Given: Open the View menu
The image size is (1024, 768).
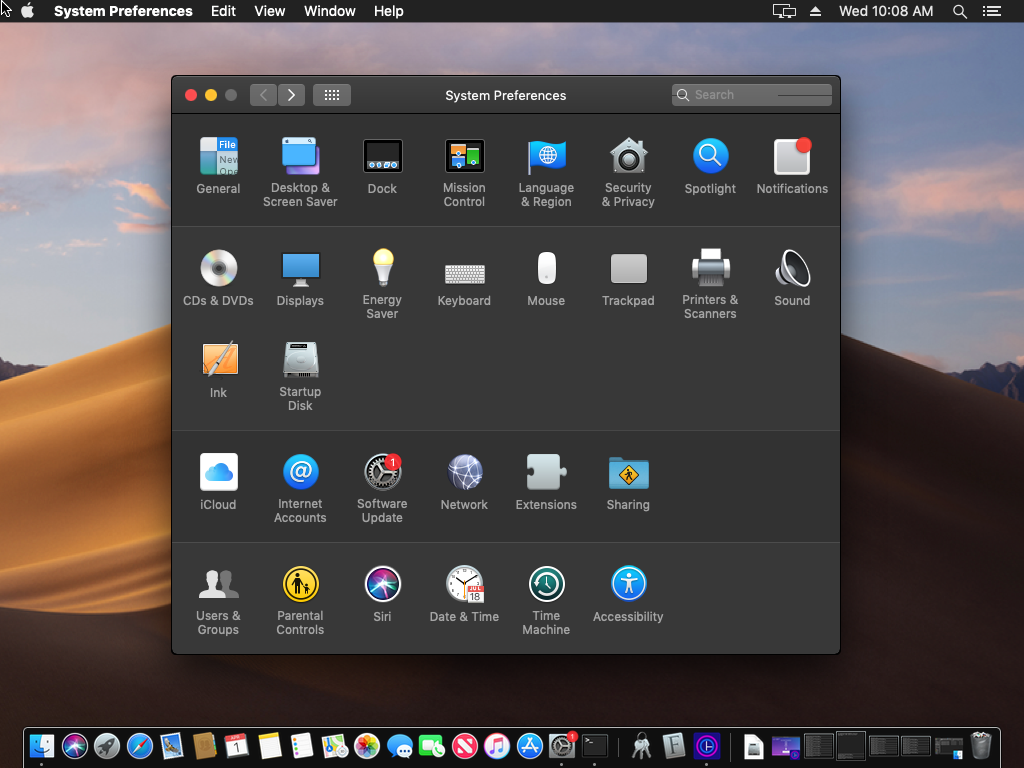Looking at the screenshot, I should (269, 11).
